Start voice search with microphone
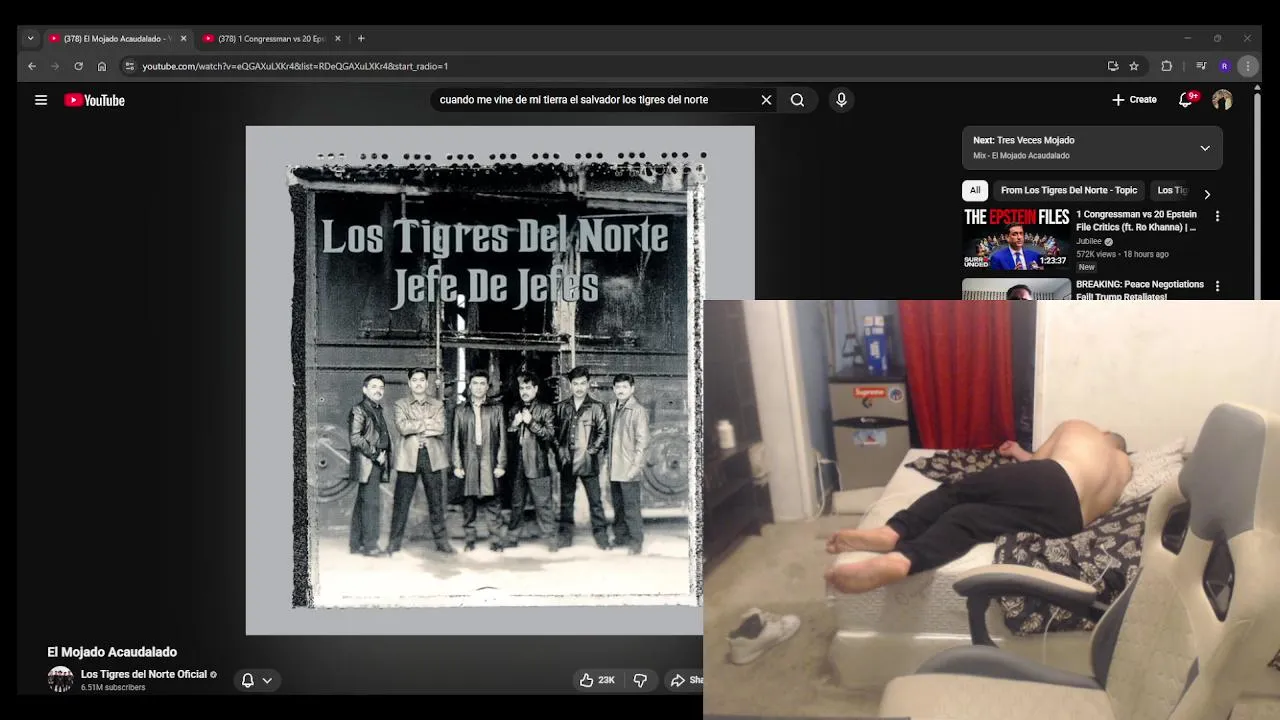Viewport: 1280px width, 720px height. [841, 100]
